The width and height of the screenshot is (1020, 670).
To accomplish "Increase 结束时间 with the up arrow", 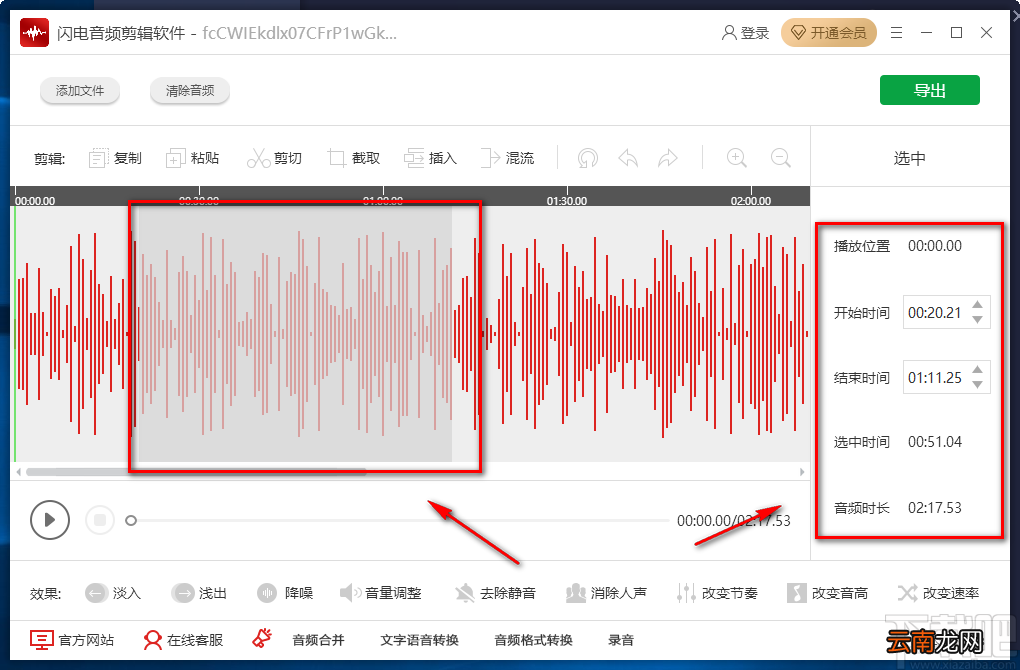I will pos(977,369).
